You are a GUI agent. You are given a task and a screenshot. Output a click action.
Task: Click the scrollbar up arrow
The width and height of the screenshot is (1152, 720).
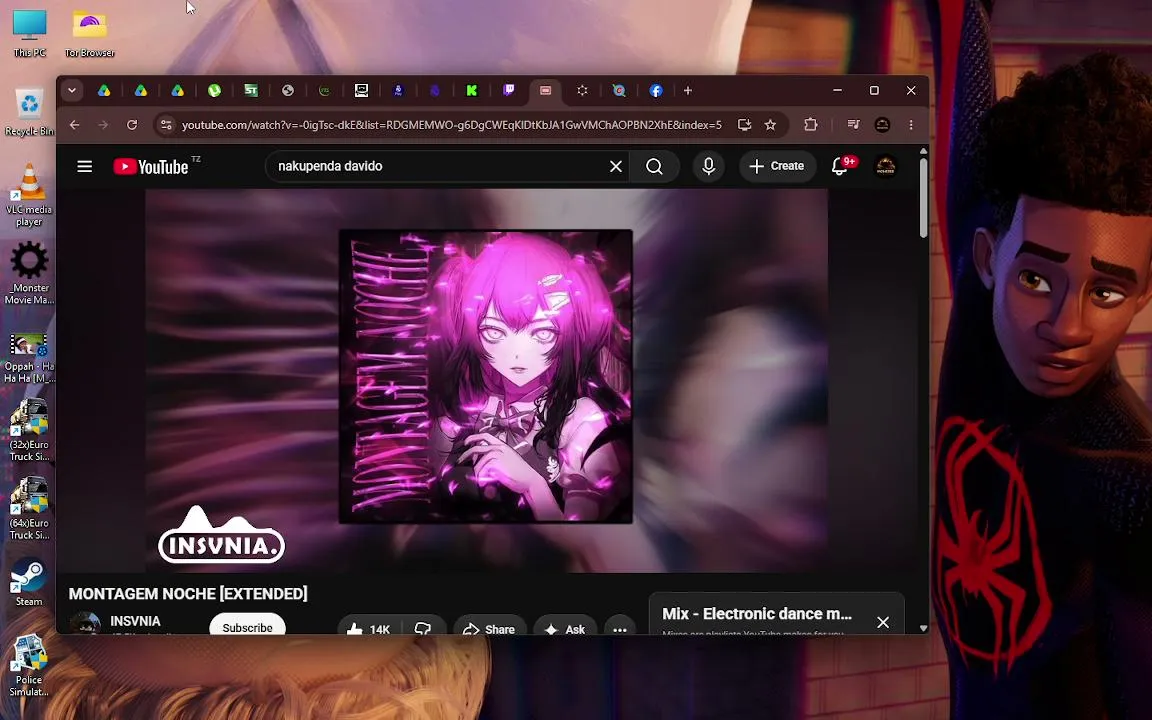(924, 151)
